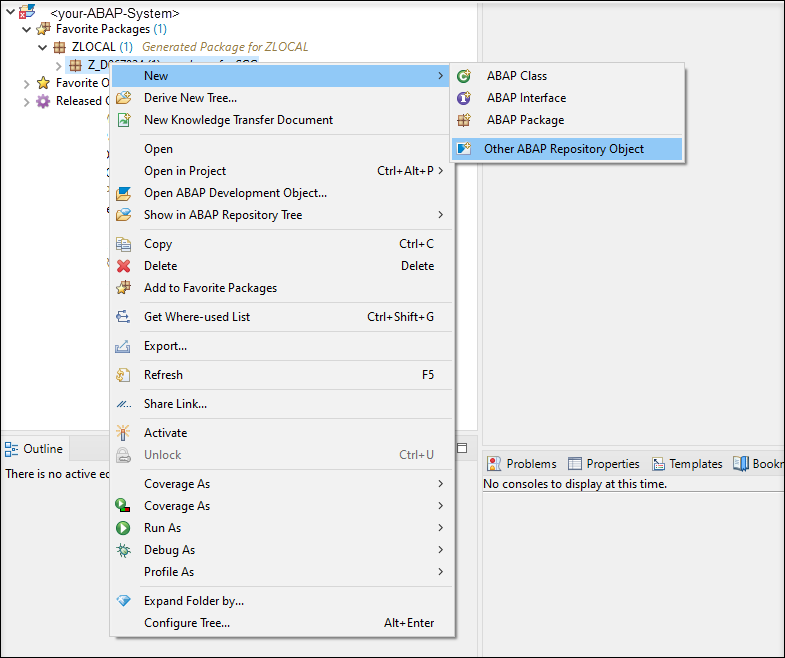The width and height of the screenshot is (785, 658).
Task: Choose ABAP Package from the New submenu
Action: (x=567, y=120)
